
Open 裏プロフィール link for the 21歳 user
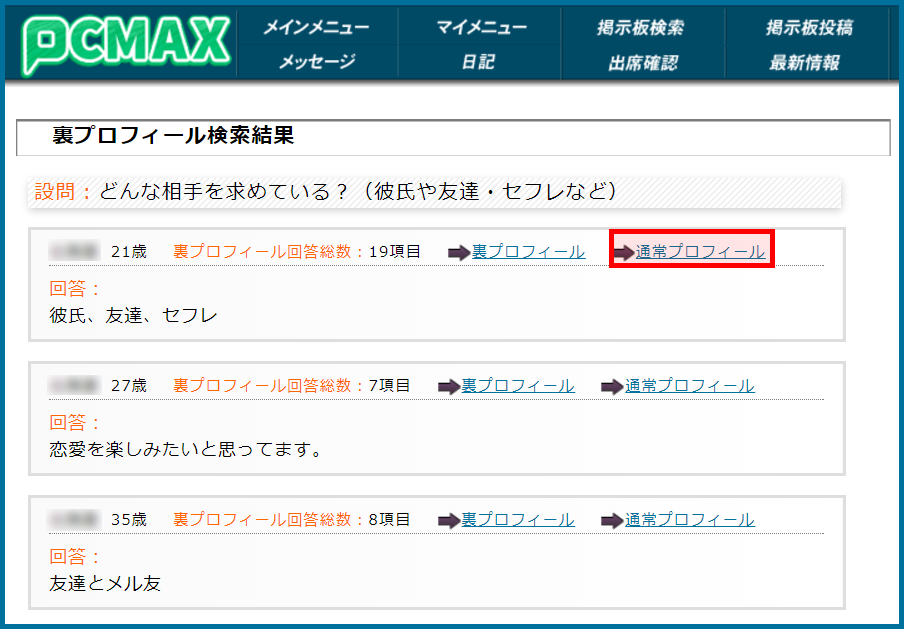pyautogui.click(x=528, y=252)
